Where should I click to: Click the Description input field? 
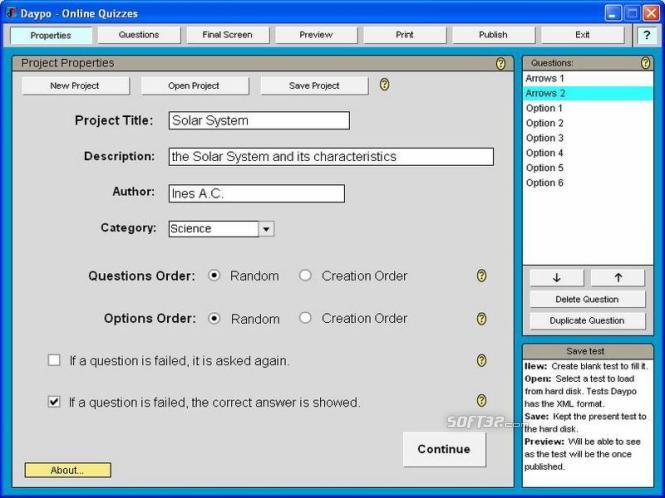331,157
